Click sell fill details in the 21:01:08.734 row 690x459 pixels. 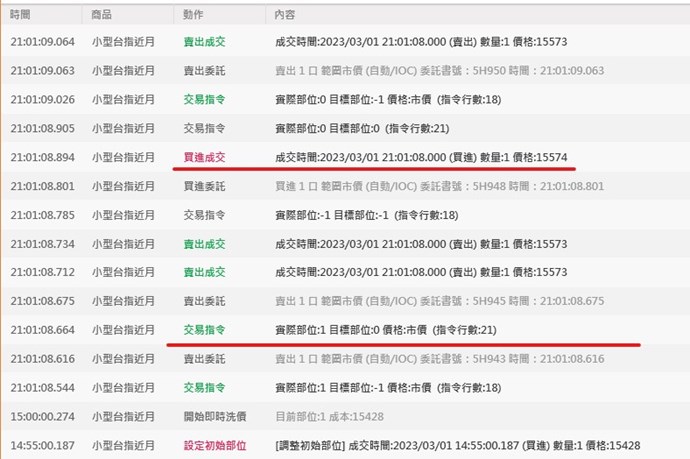[x=421, y=244]
